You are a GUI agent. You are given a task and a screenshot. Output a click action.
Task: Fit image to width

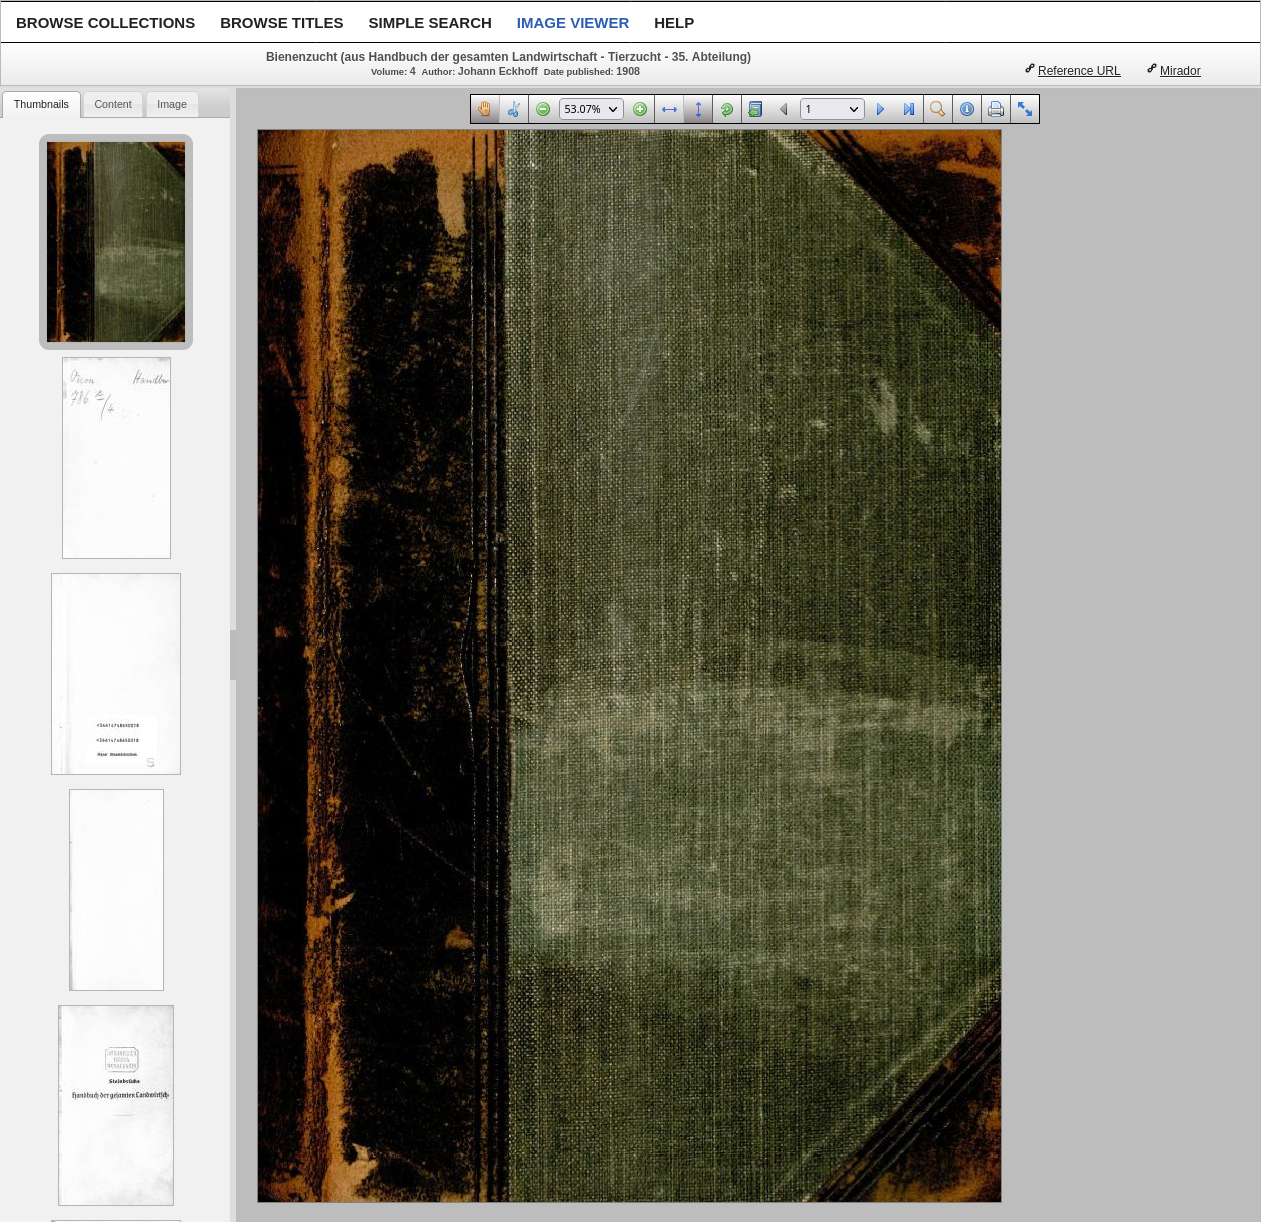pyautogui.click(x=669, y=109)
